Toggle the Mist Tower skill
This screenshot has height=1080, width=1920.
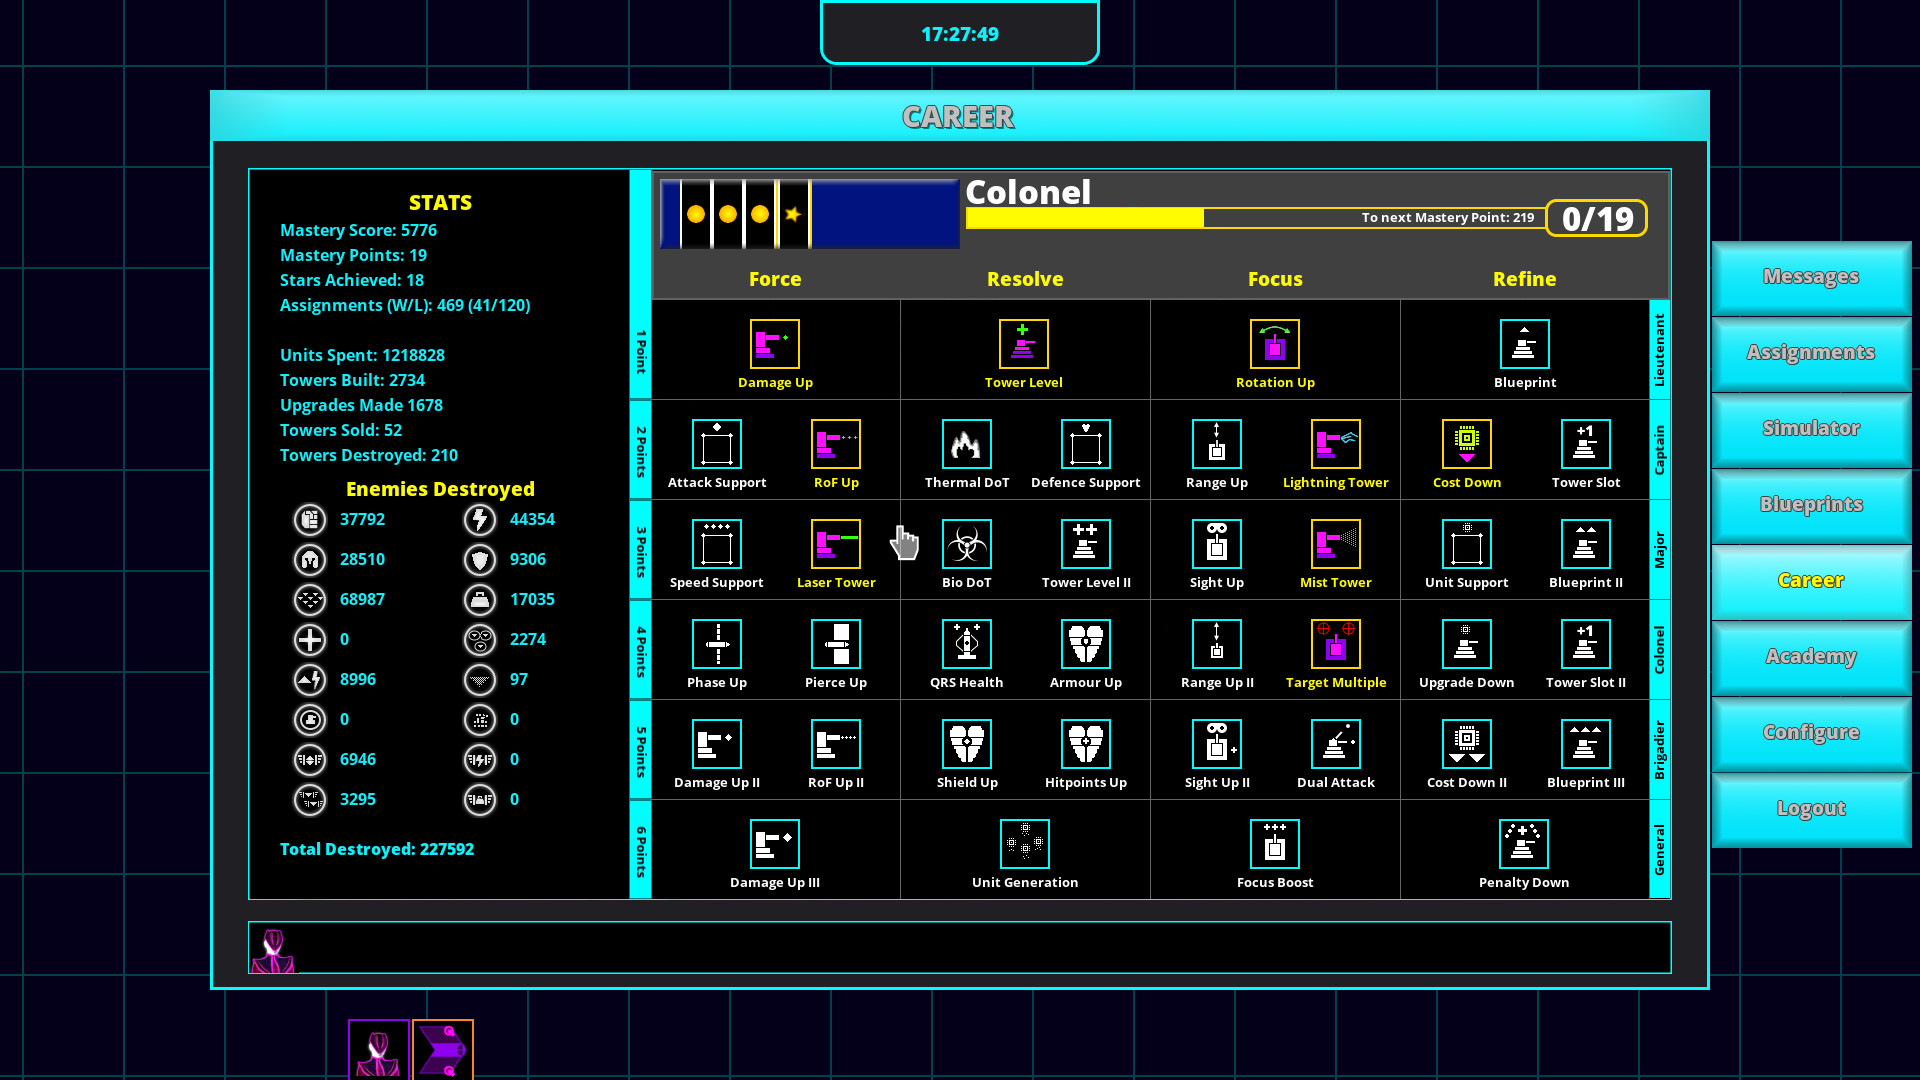(x=1335, y=544)
